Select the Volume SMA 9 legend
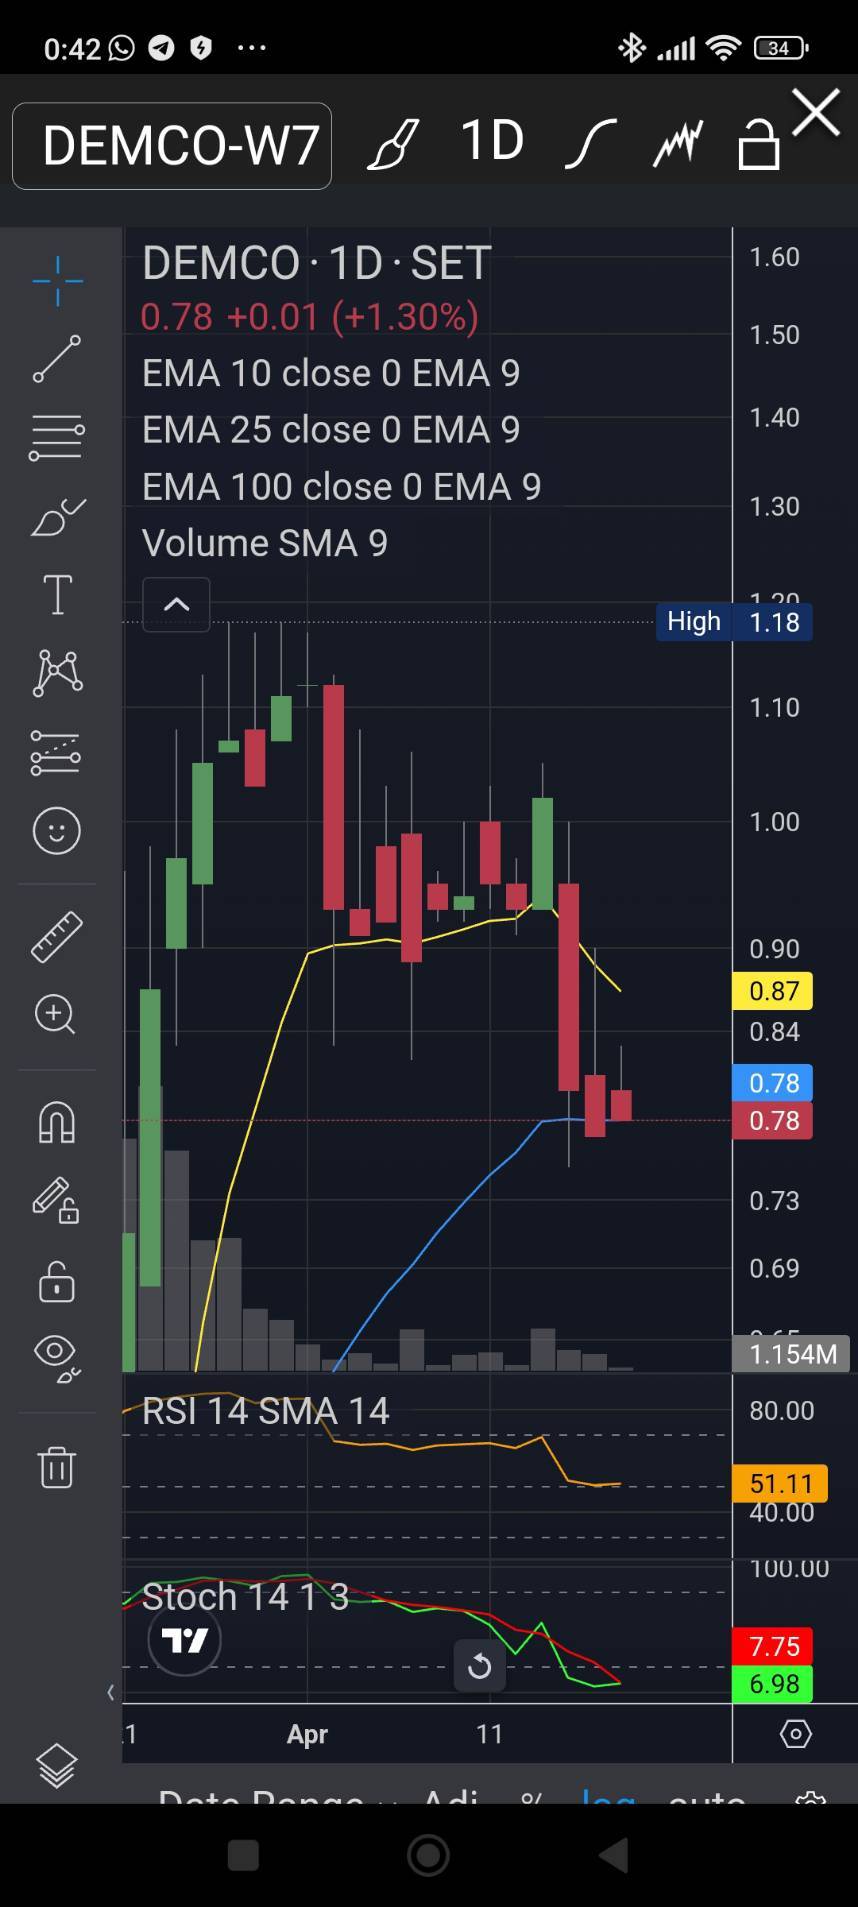This screenshot has height=1907, width=858. 265,543
